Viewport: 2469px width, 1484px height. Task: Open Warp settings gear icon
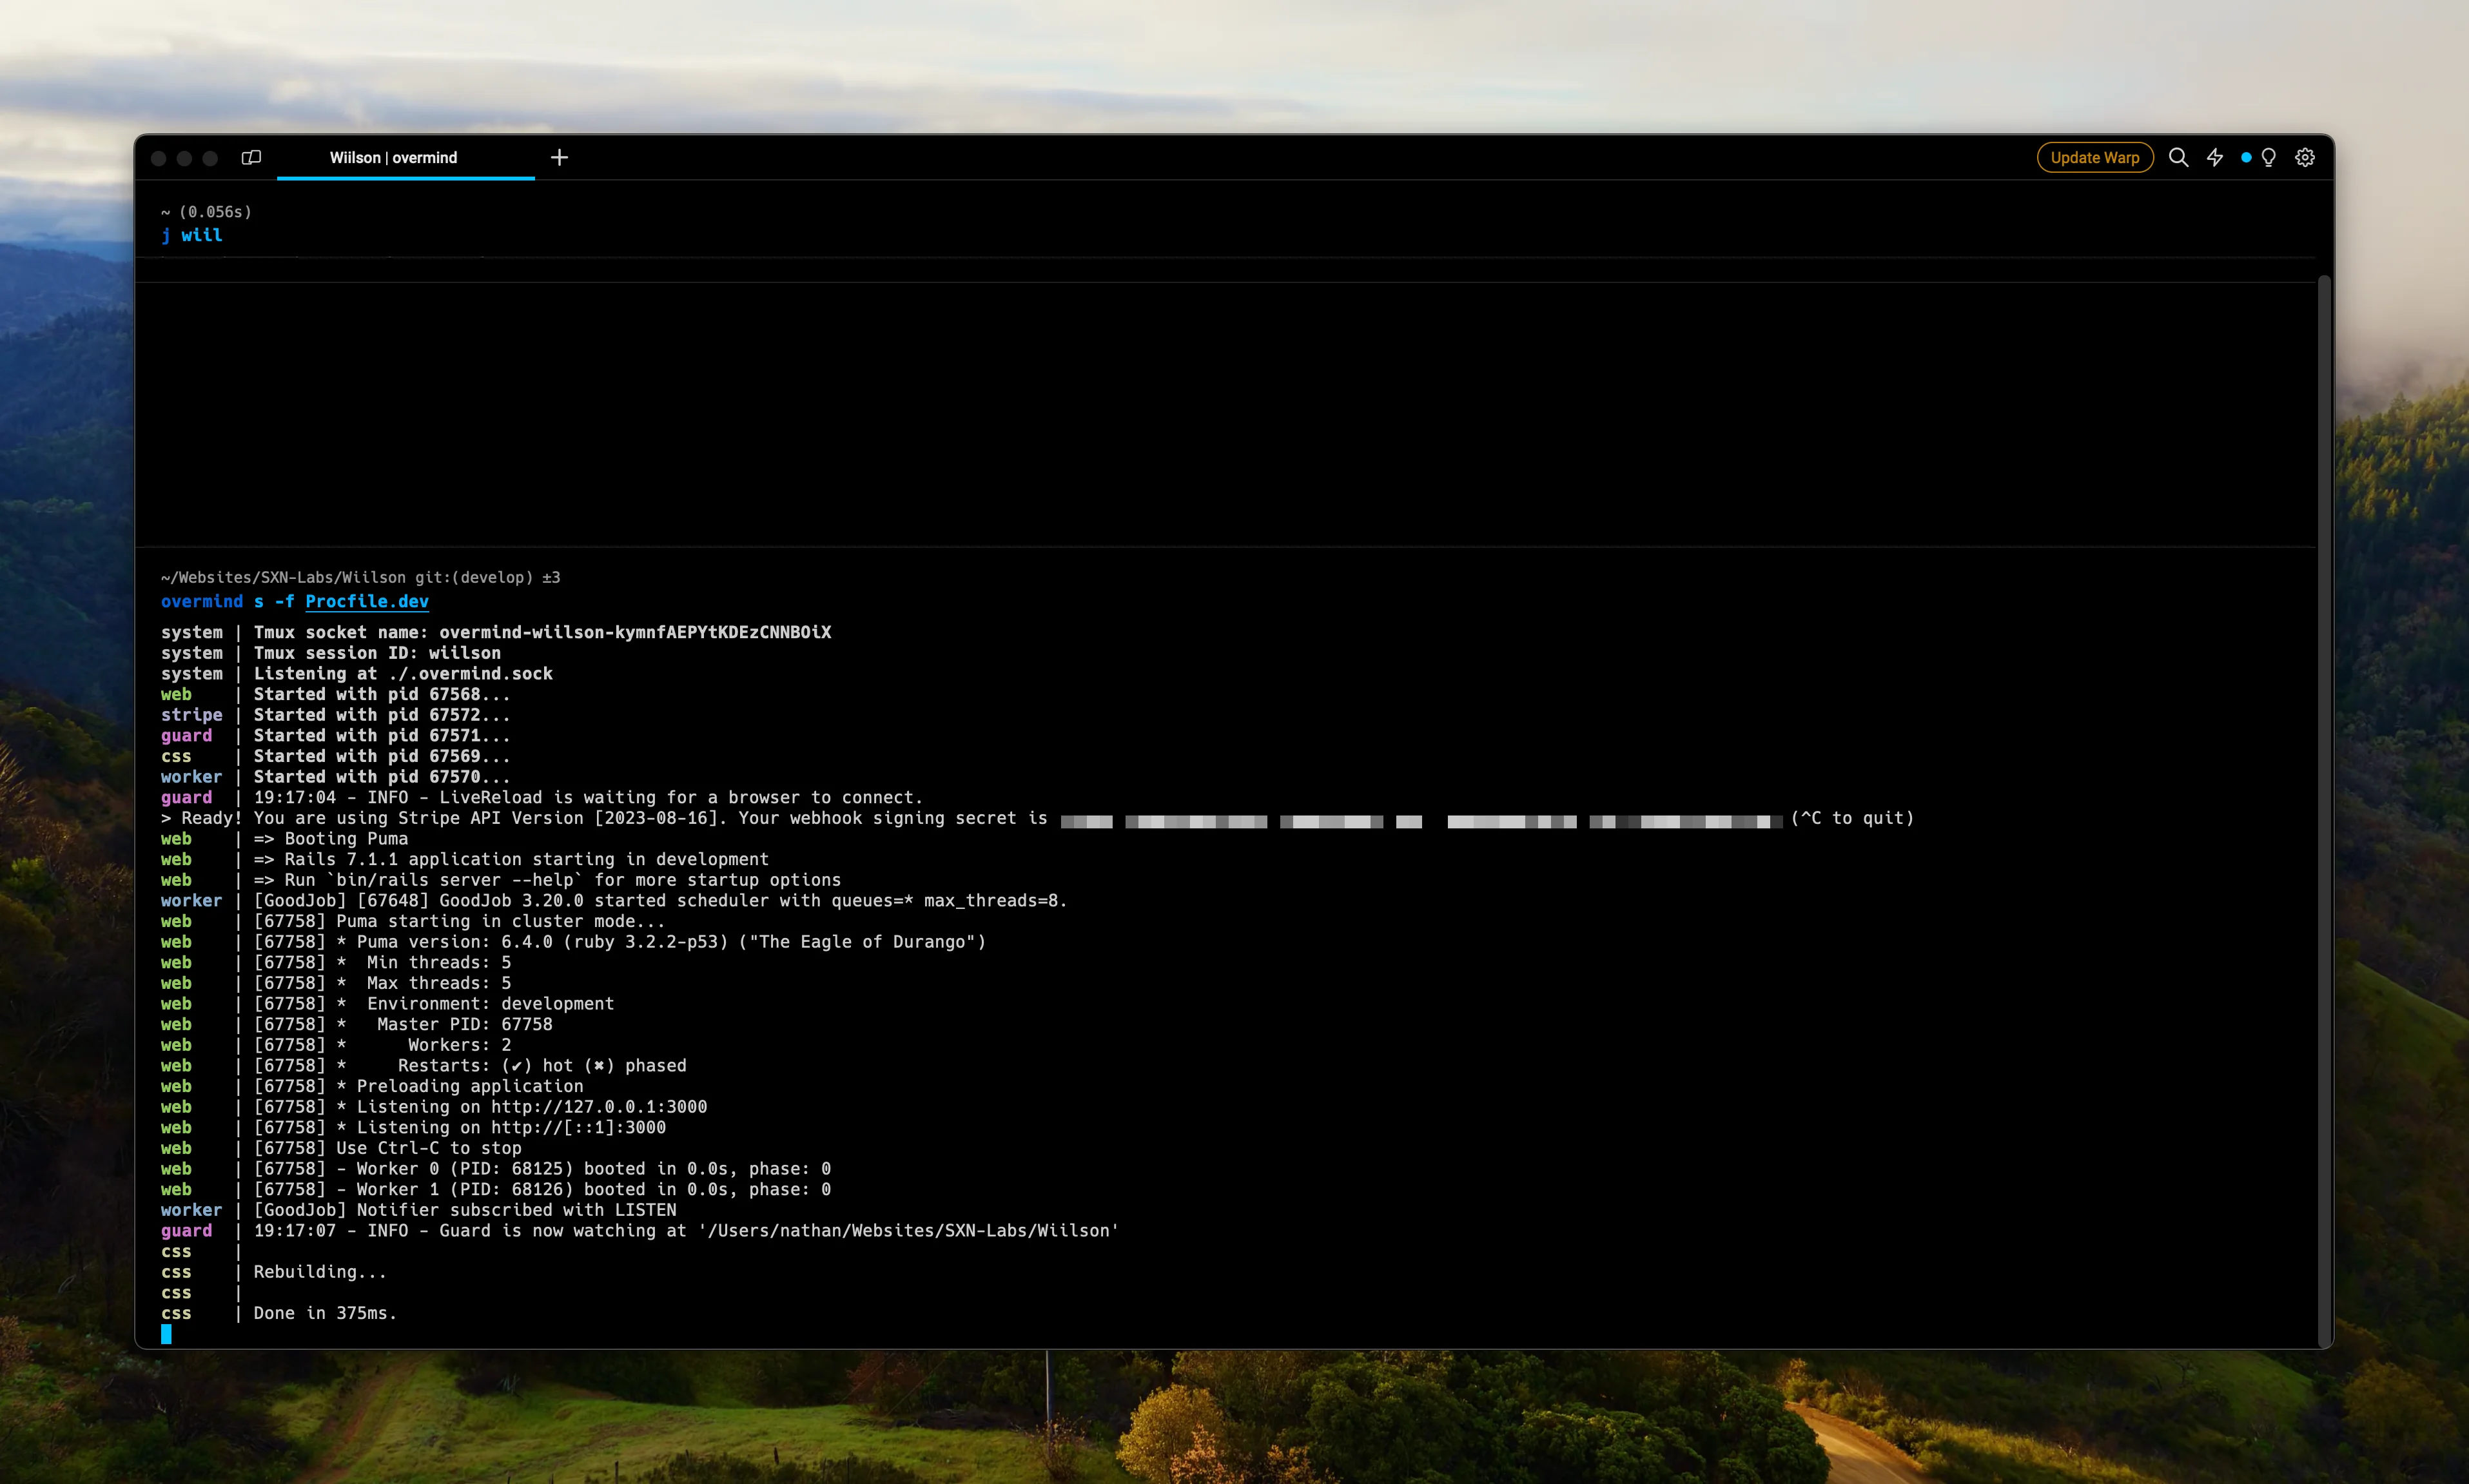pyautogui.click(x=2305, y=158)
